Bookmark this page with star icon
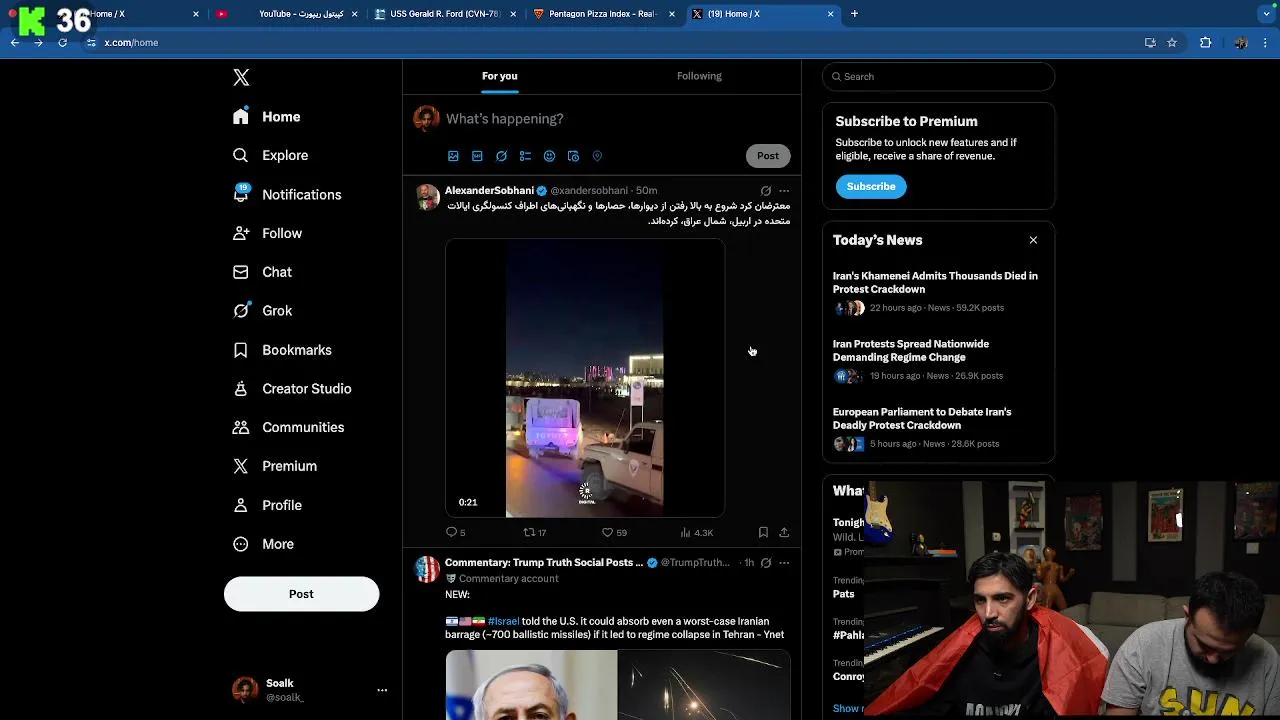This screenshot has height=720, width=1280. tap(1172, 43)
